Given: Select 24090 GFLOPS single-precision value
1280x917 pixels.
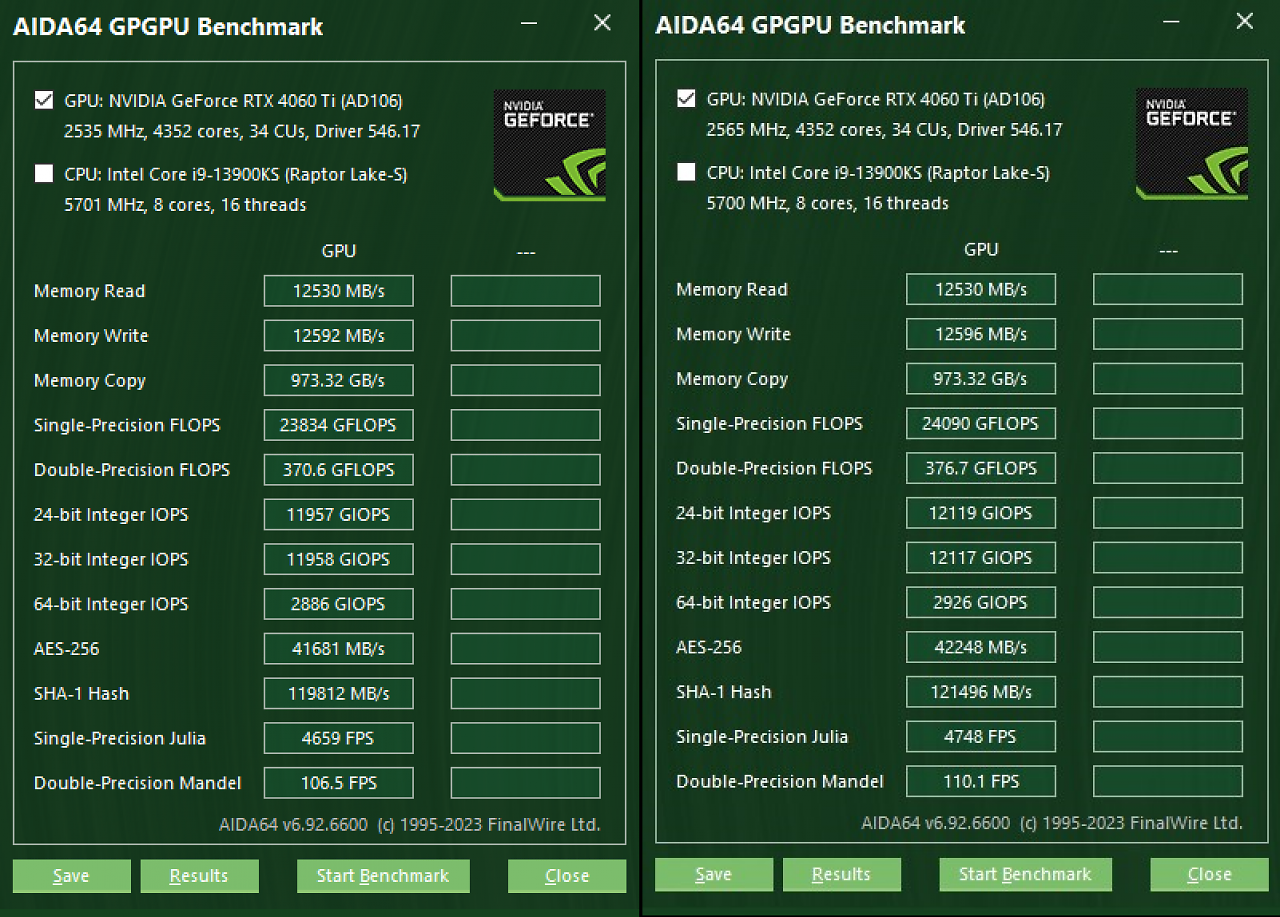Looking at the screenshot, I should click(x=981, y=423).
